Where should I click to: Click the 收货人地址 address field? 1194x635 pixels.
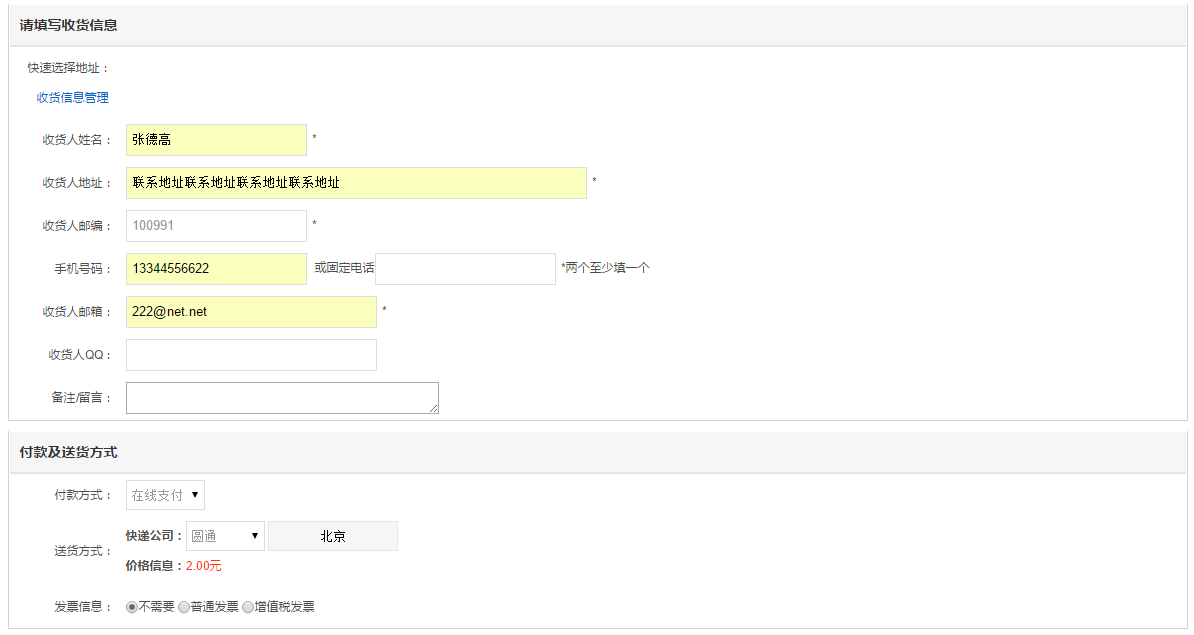[356, 183]
